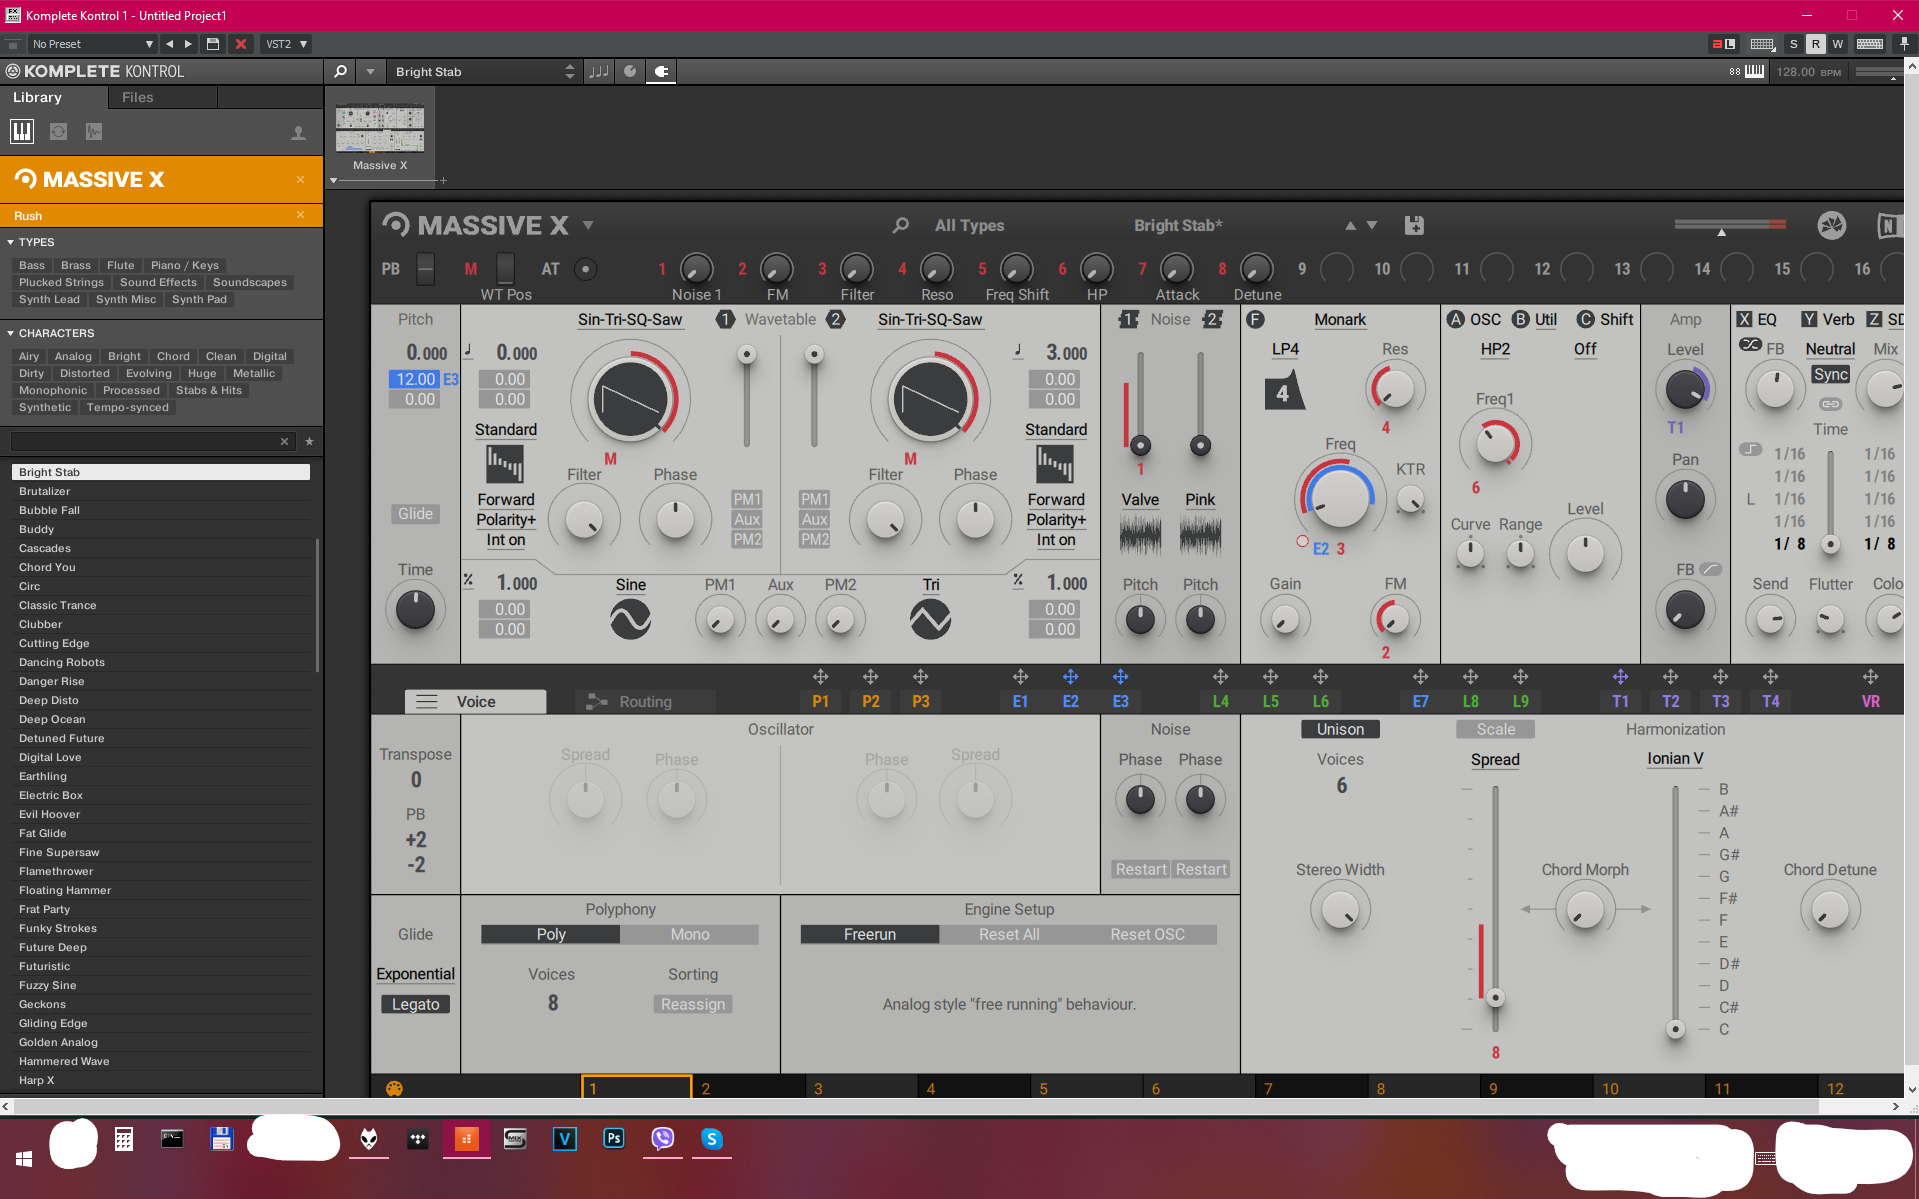Screen dimensions: 1919x1199
Task: Open Massive X menu arrow beside logo
Action: (588, 225)
